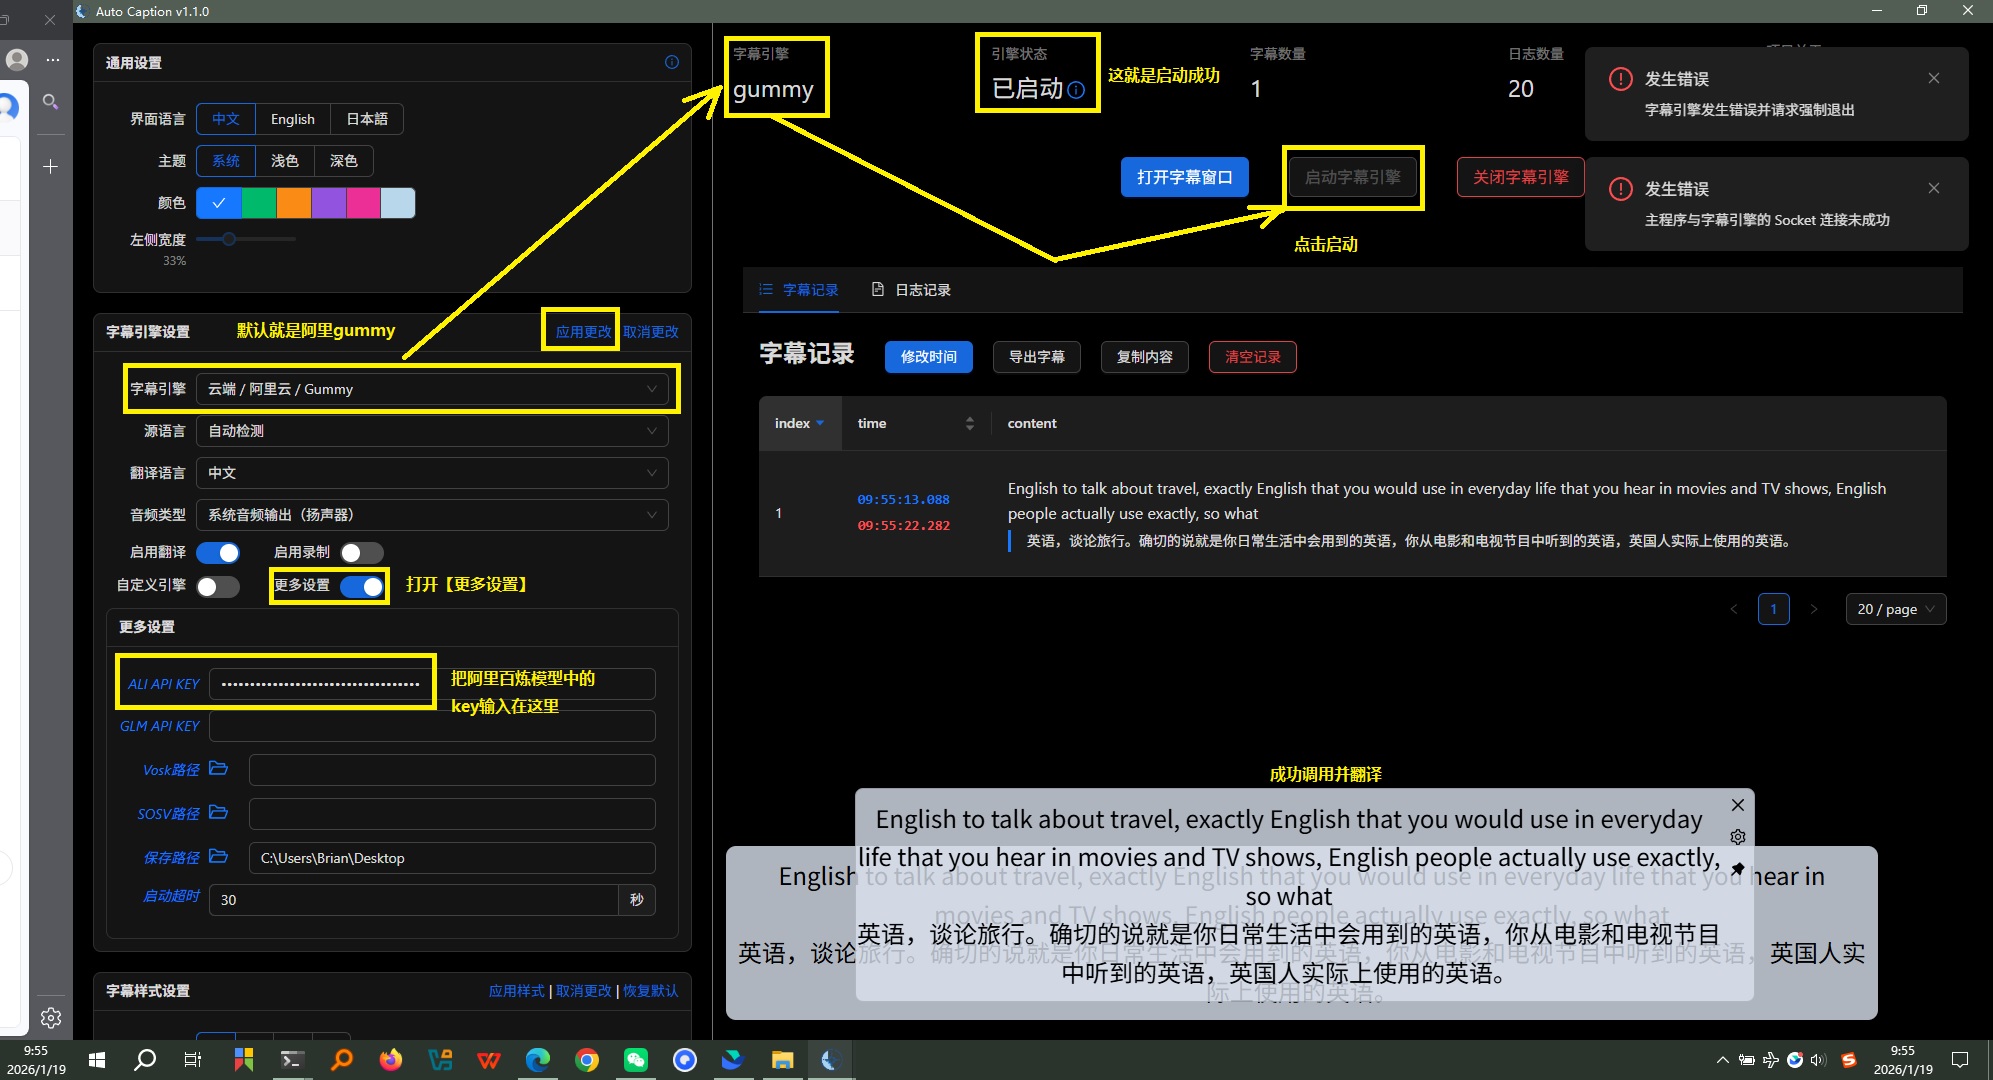
Task: Pin the floating subtitle window
Action: [1738, 868]
